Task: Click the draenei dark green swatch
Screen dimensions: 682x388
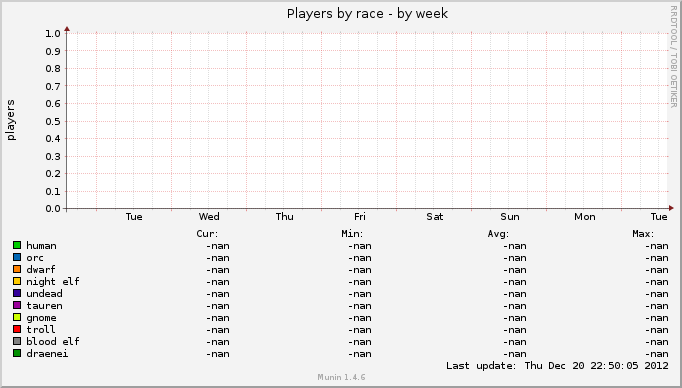Action: (17, 353)
